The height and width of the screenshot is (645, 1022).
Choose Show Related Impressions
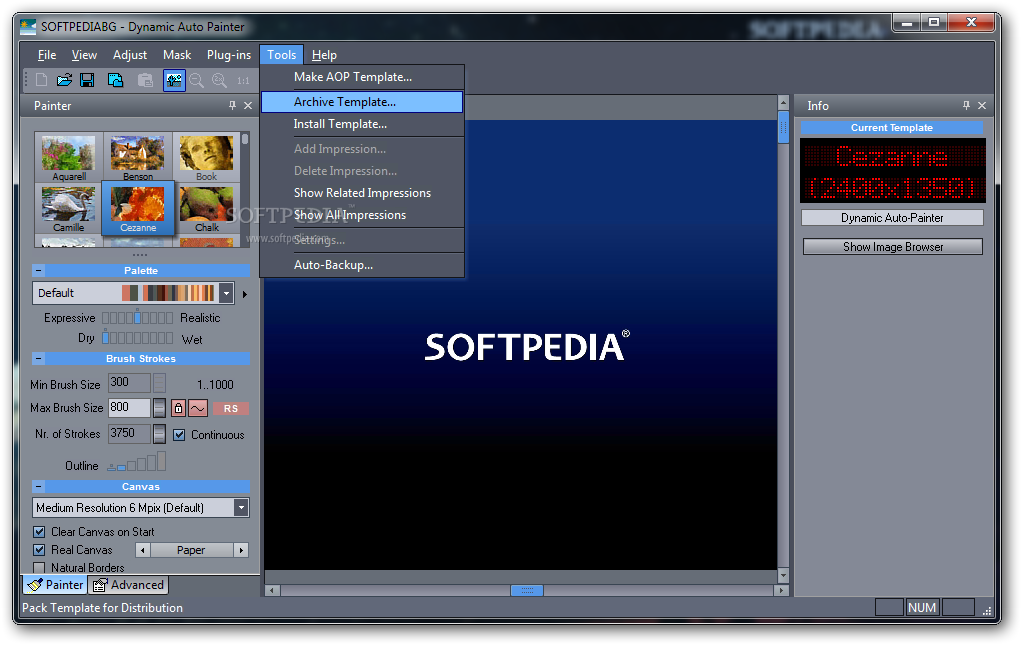(362, 193)
